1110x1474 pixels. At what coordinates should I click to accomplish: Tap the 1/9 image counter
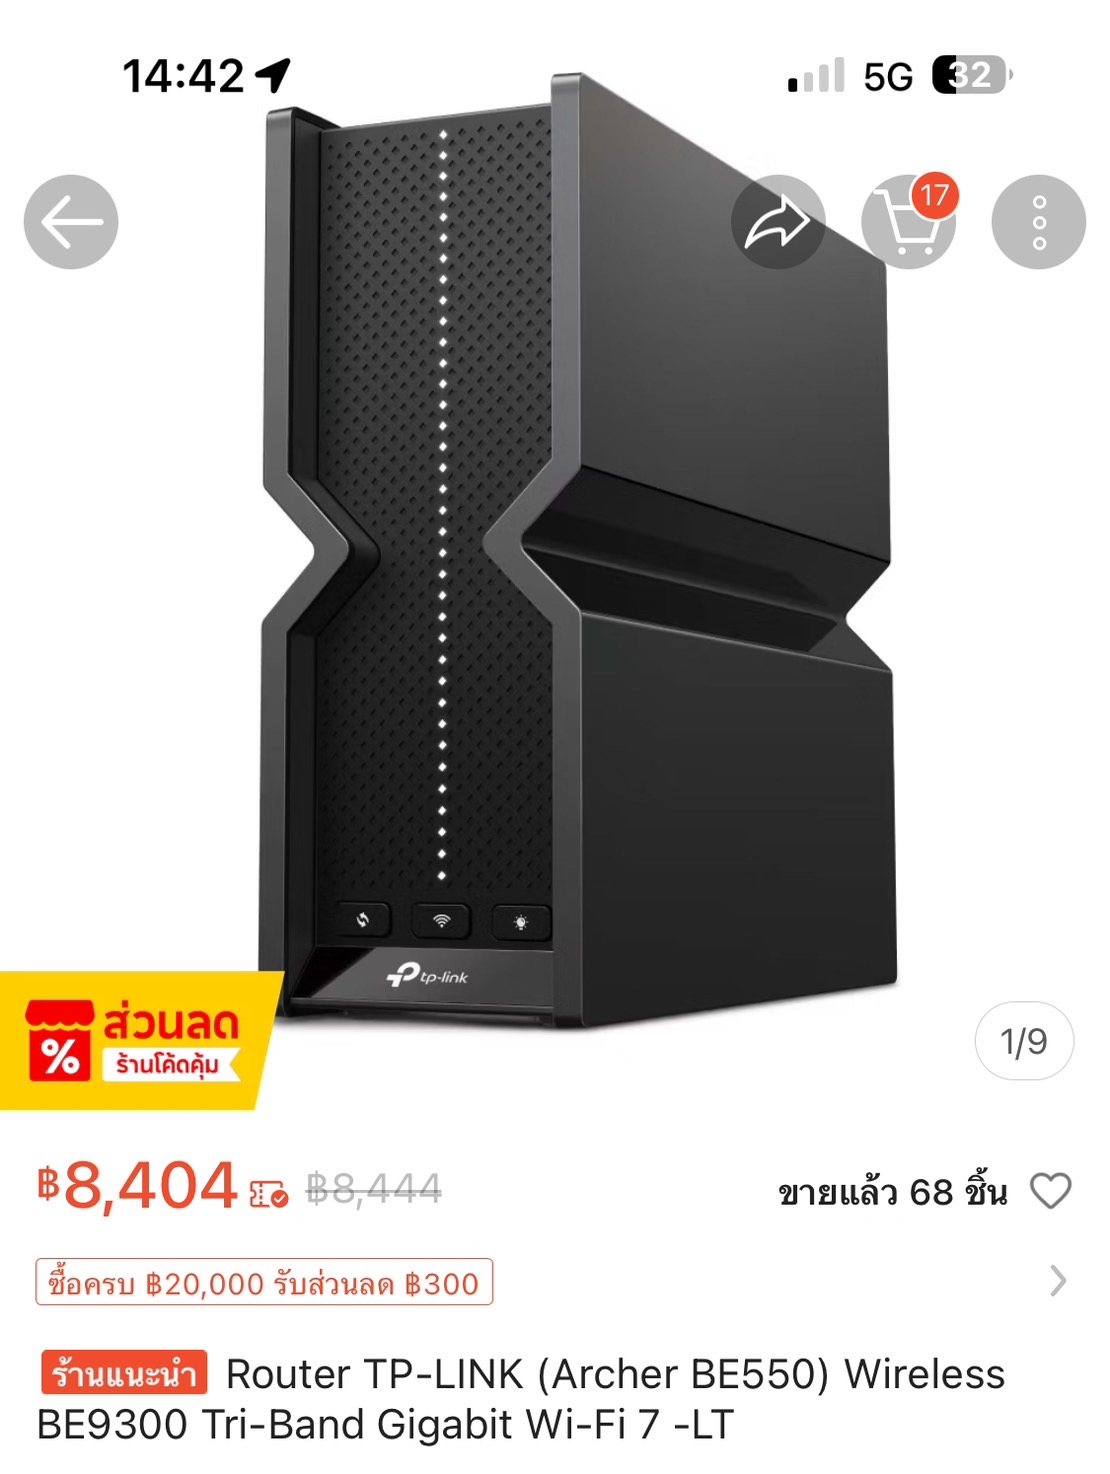1024,1041
